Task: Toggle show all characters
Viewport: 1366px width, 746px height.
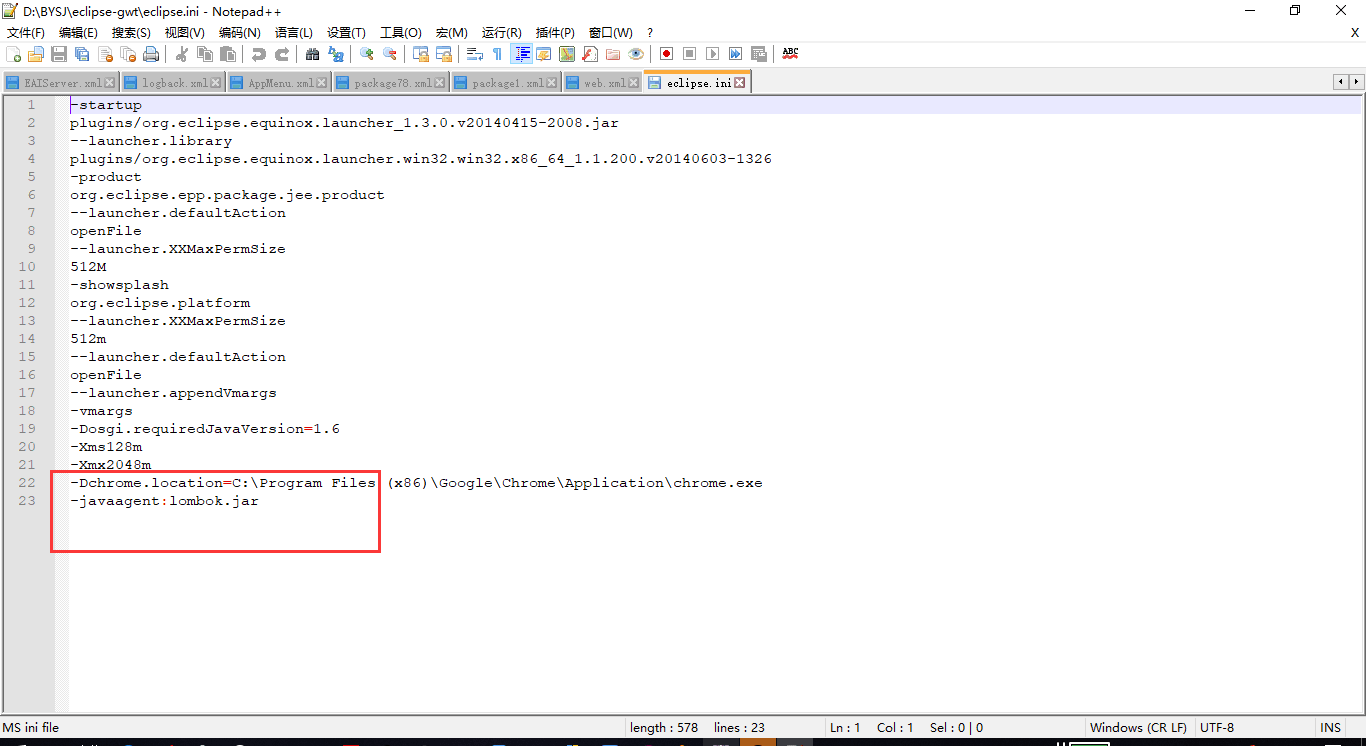Action: pyautogui.click(x=495, y=53)
